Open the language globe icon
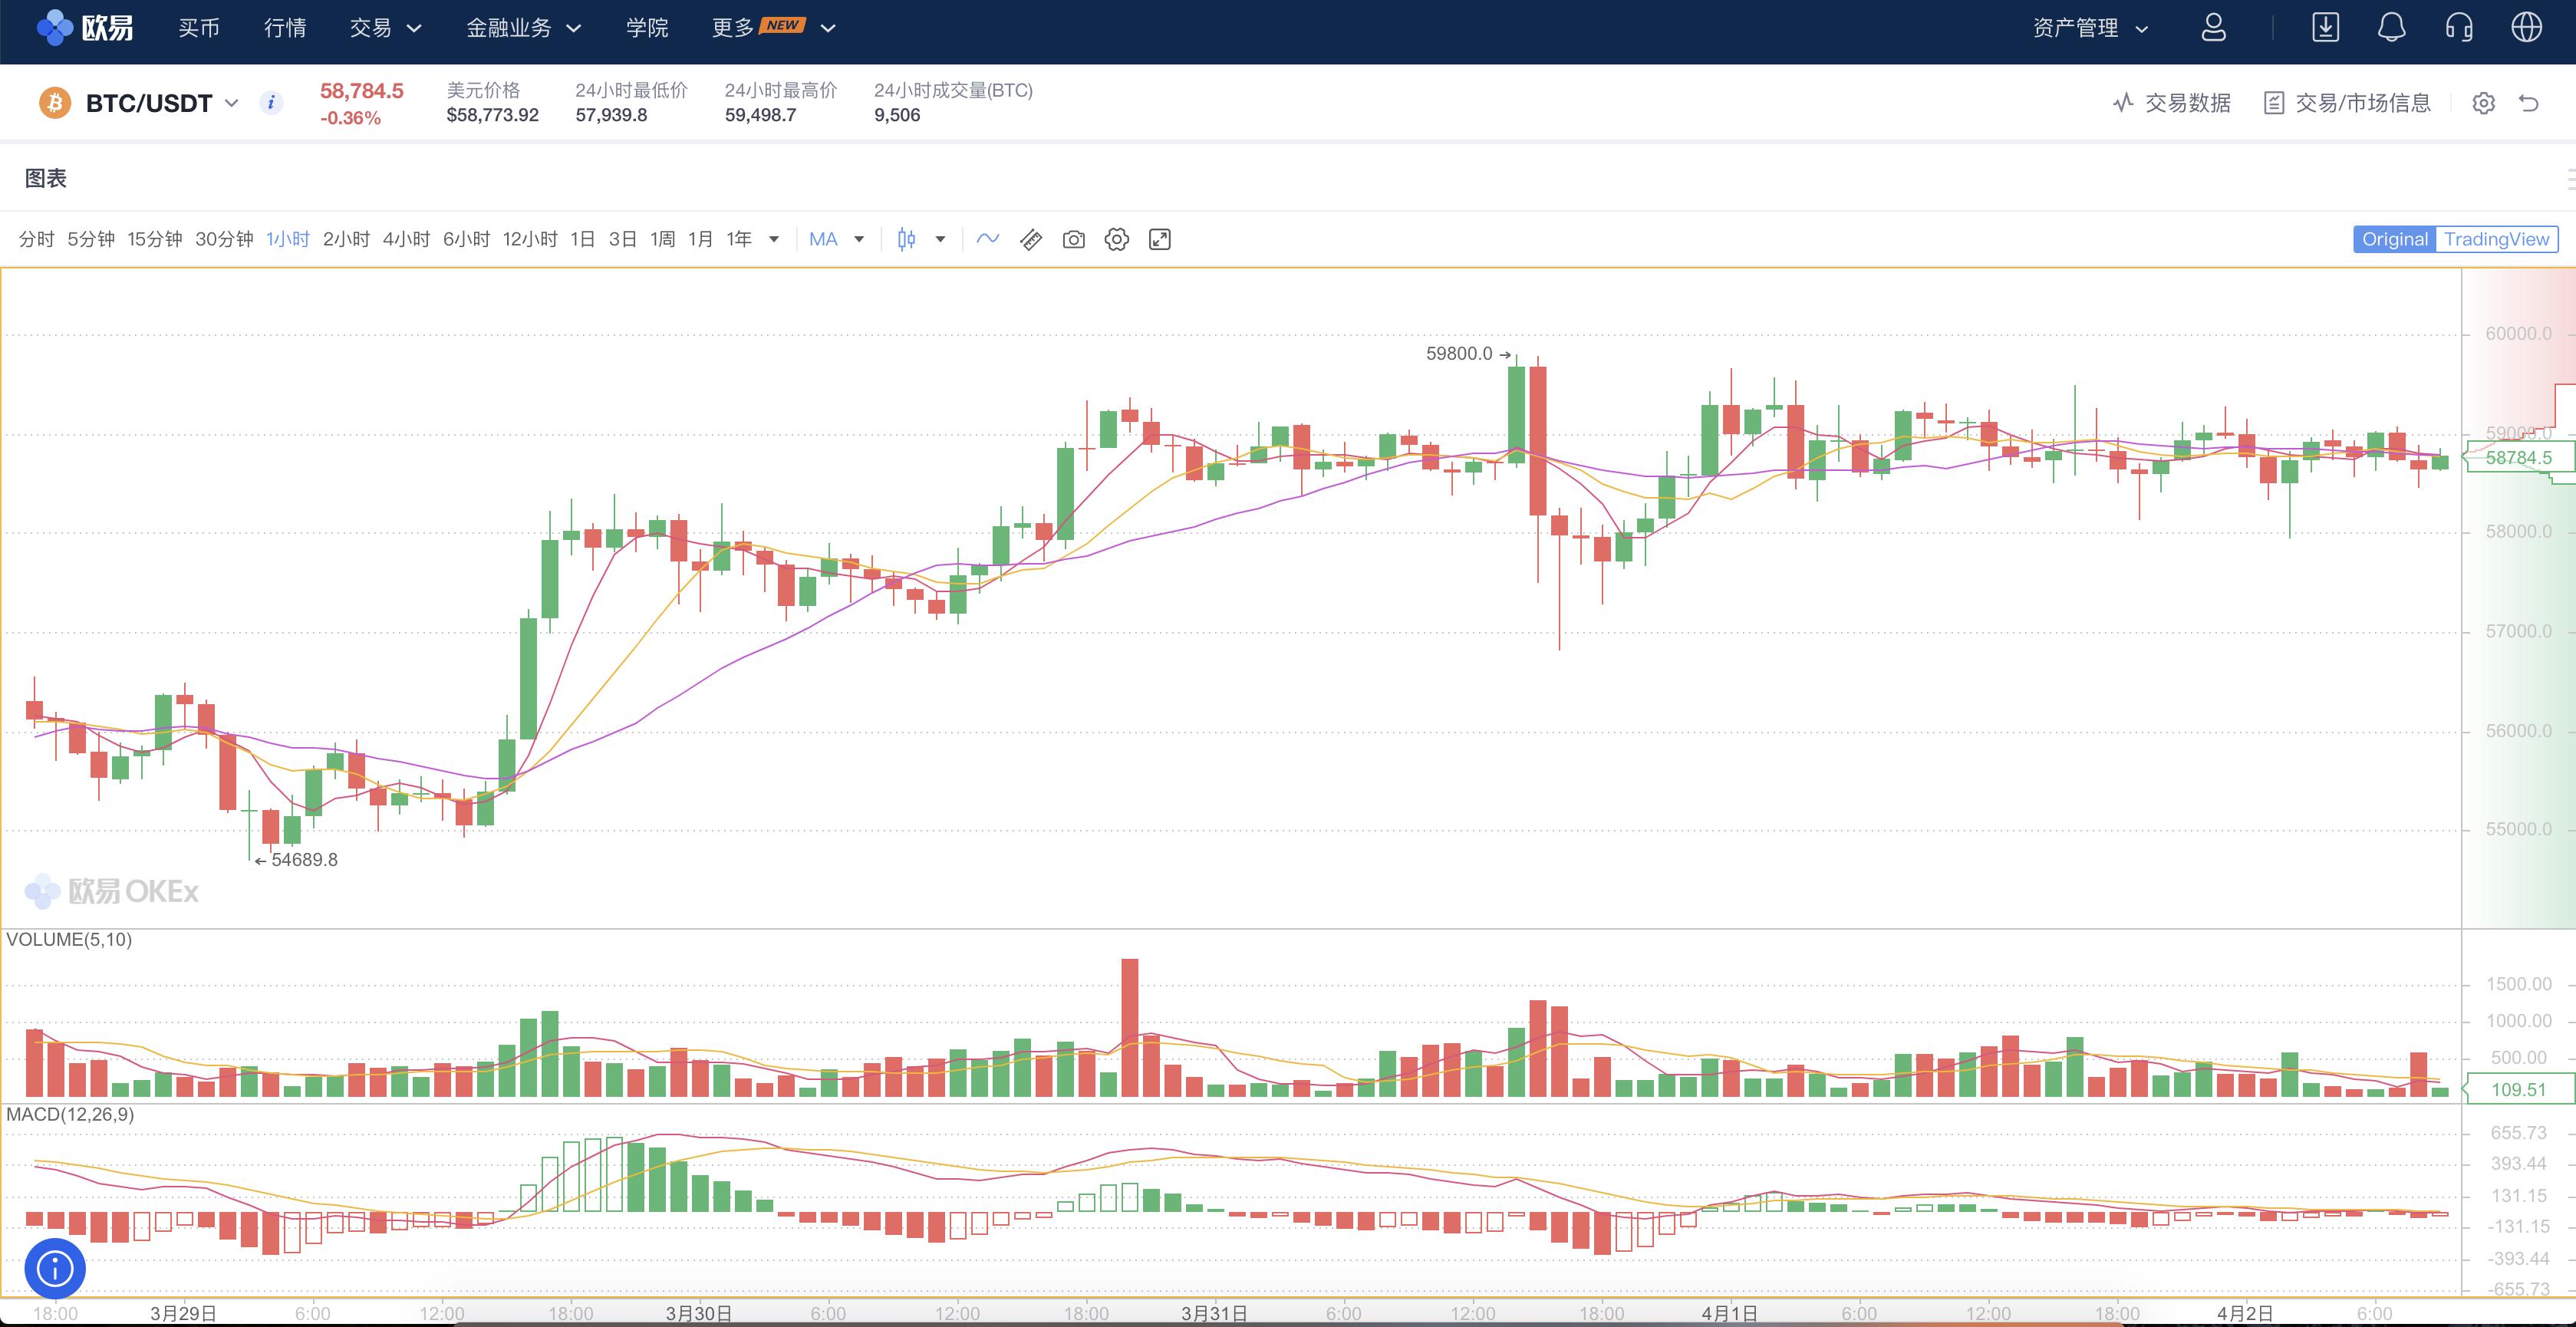2576x1327 pixels. click(2526, 28)
